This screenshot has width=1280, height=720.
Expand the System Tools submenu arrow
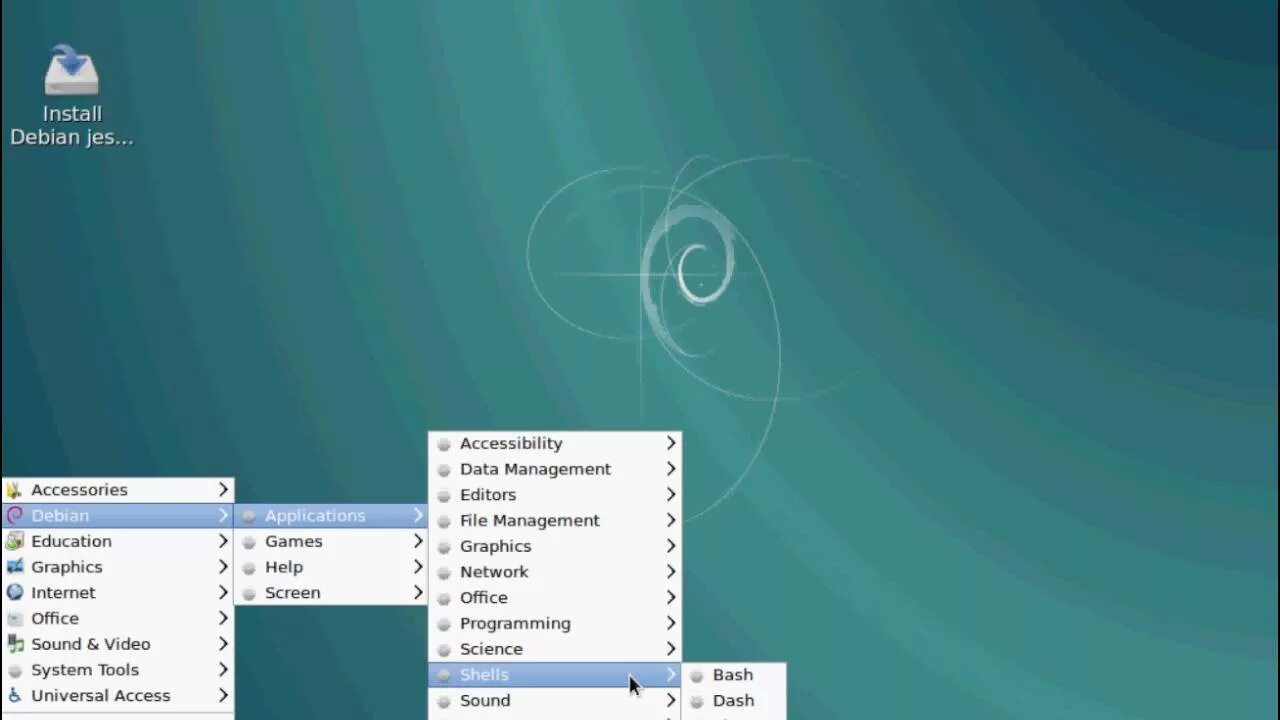coord(223,670)
